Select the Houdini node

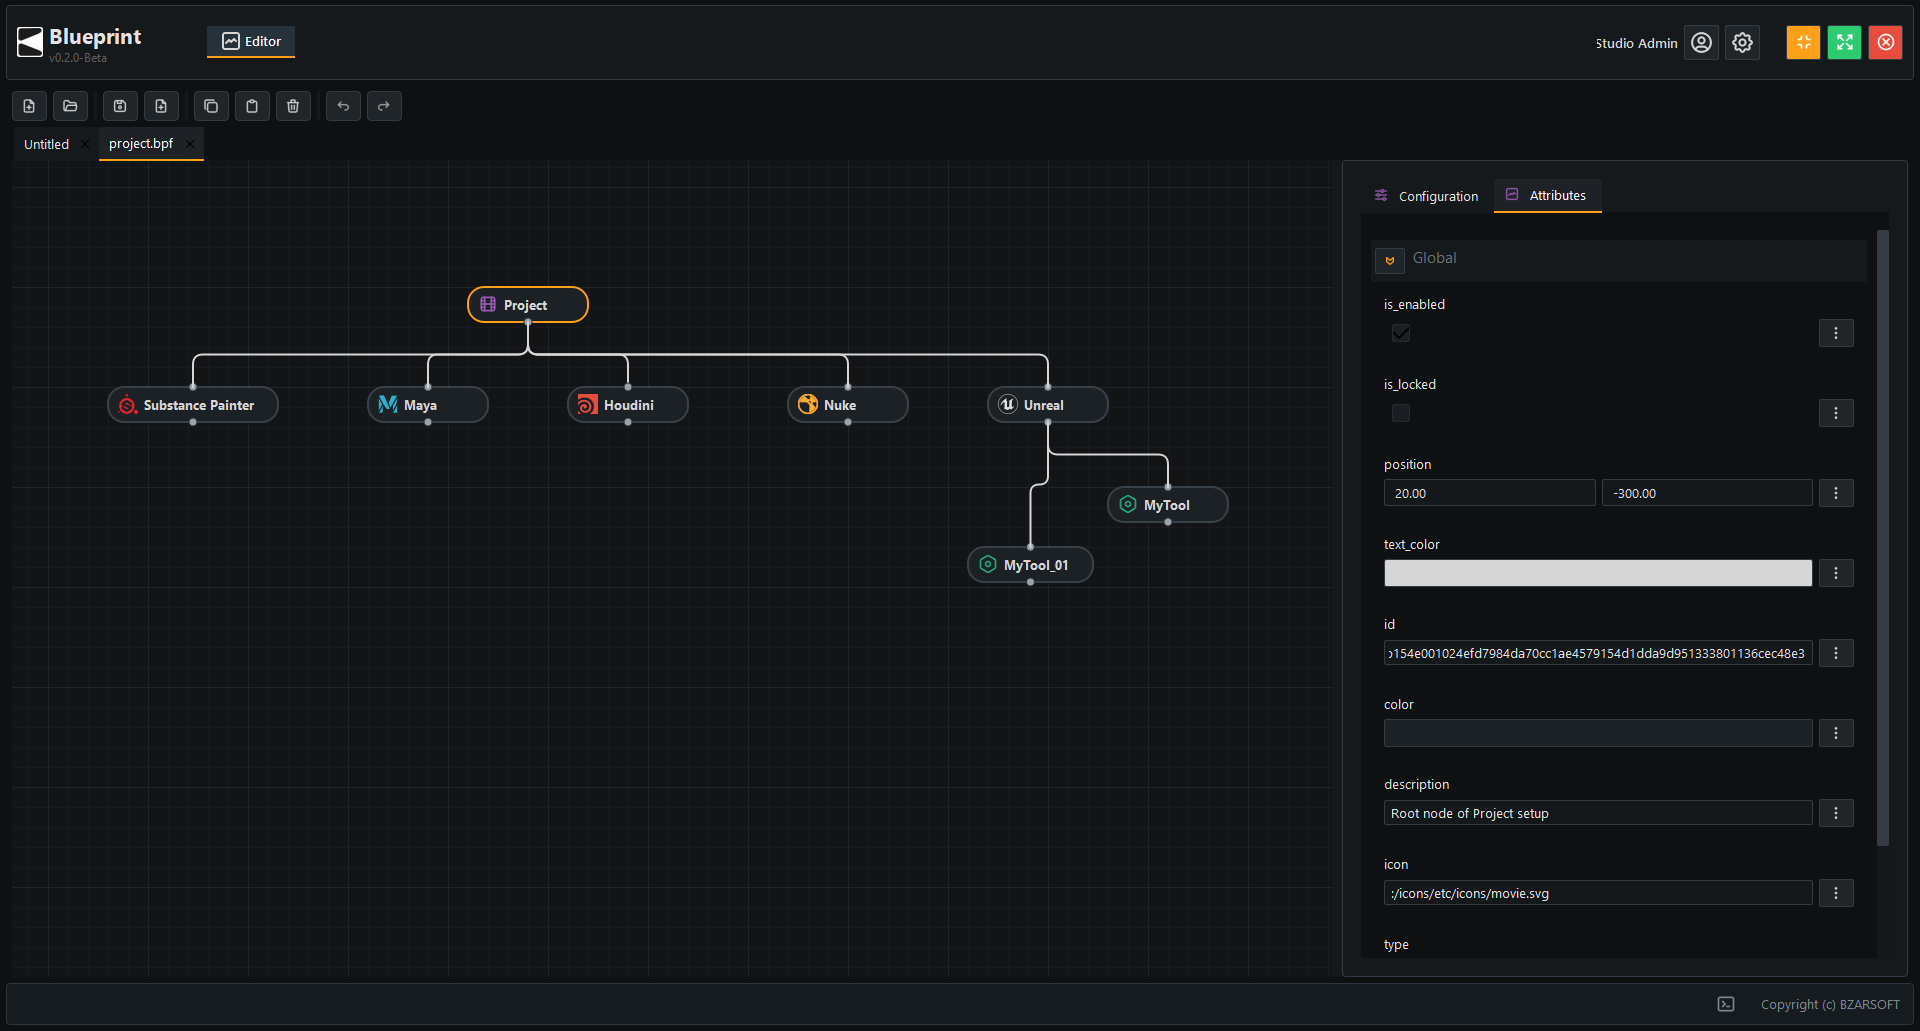click(628, 405)
